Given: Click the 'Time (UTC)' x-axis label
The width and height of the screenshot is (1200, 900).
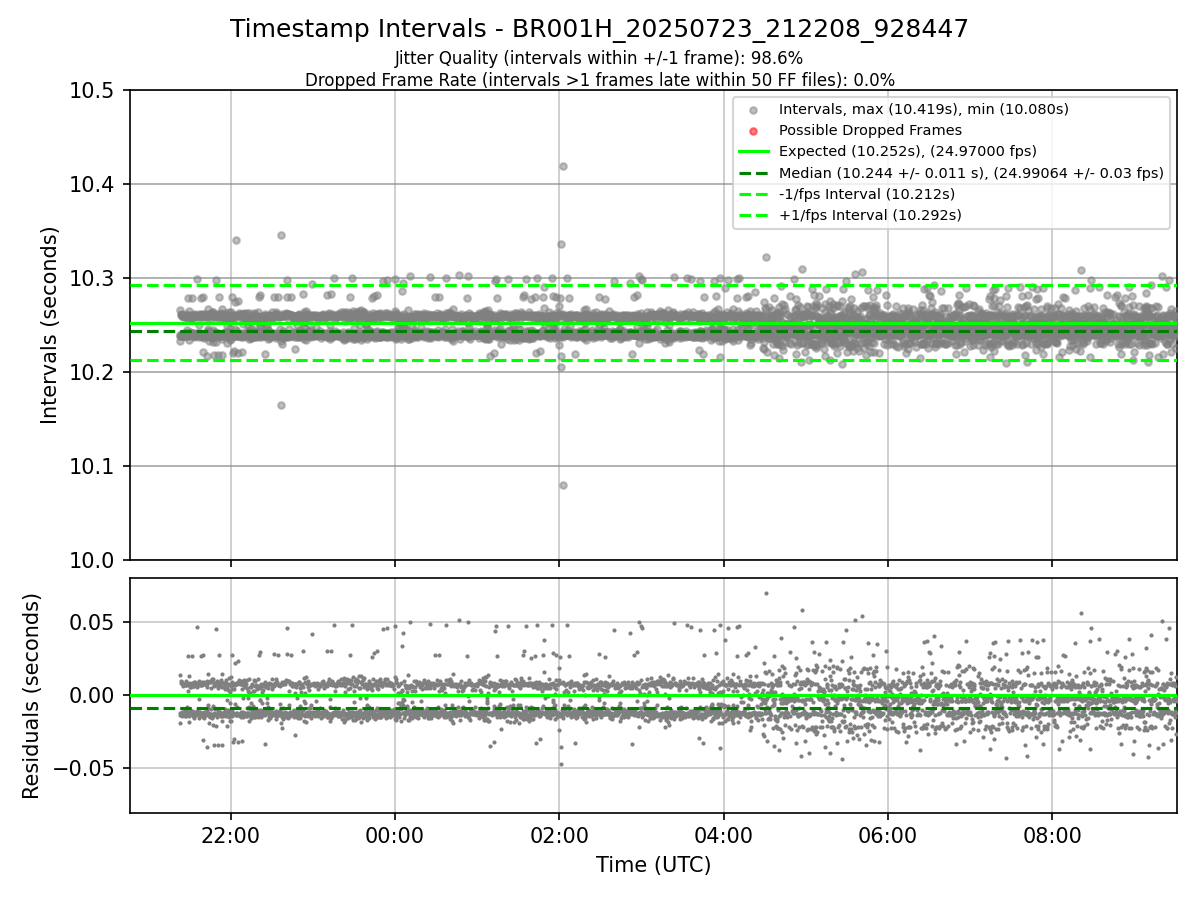Looking at the screenshot, I should point(653,865).
